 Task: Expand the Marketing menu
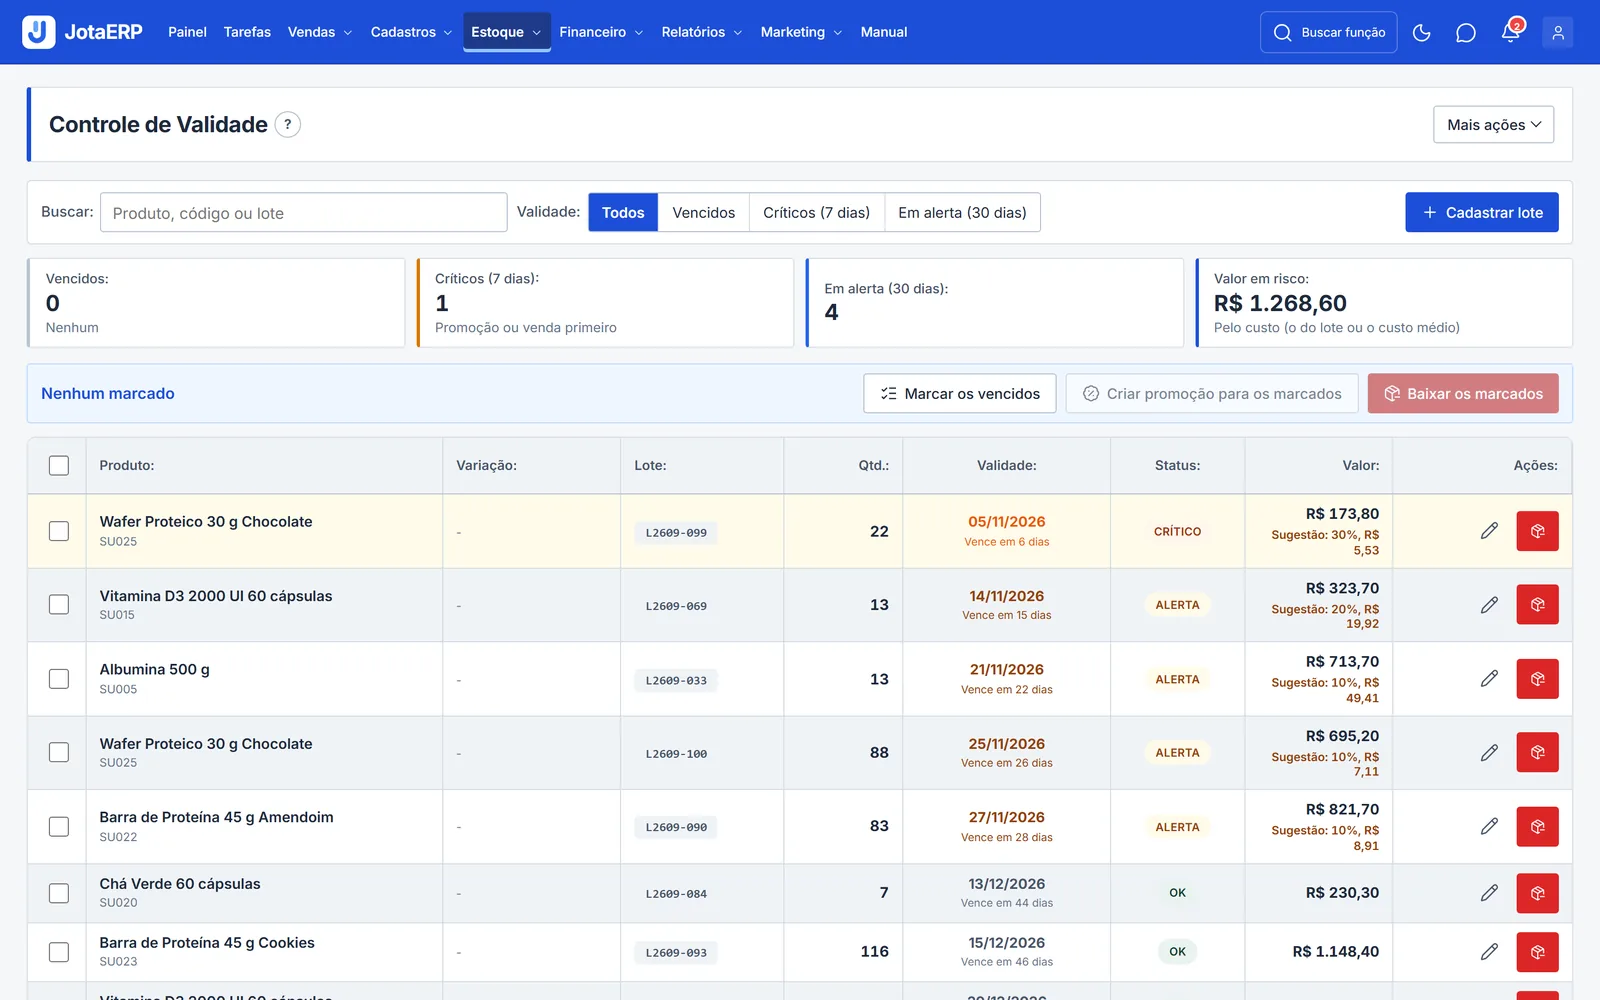(801, 32)
